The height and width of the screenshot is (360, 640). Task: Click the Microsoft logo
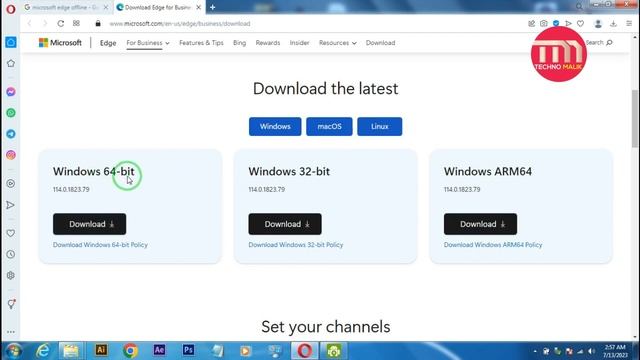[x=60, y=43]
